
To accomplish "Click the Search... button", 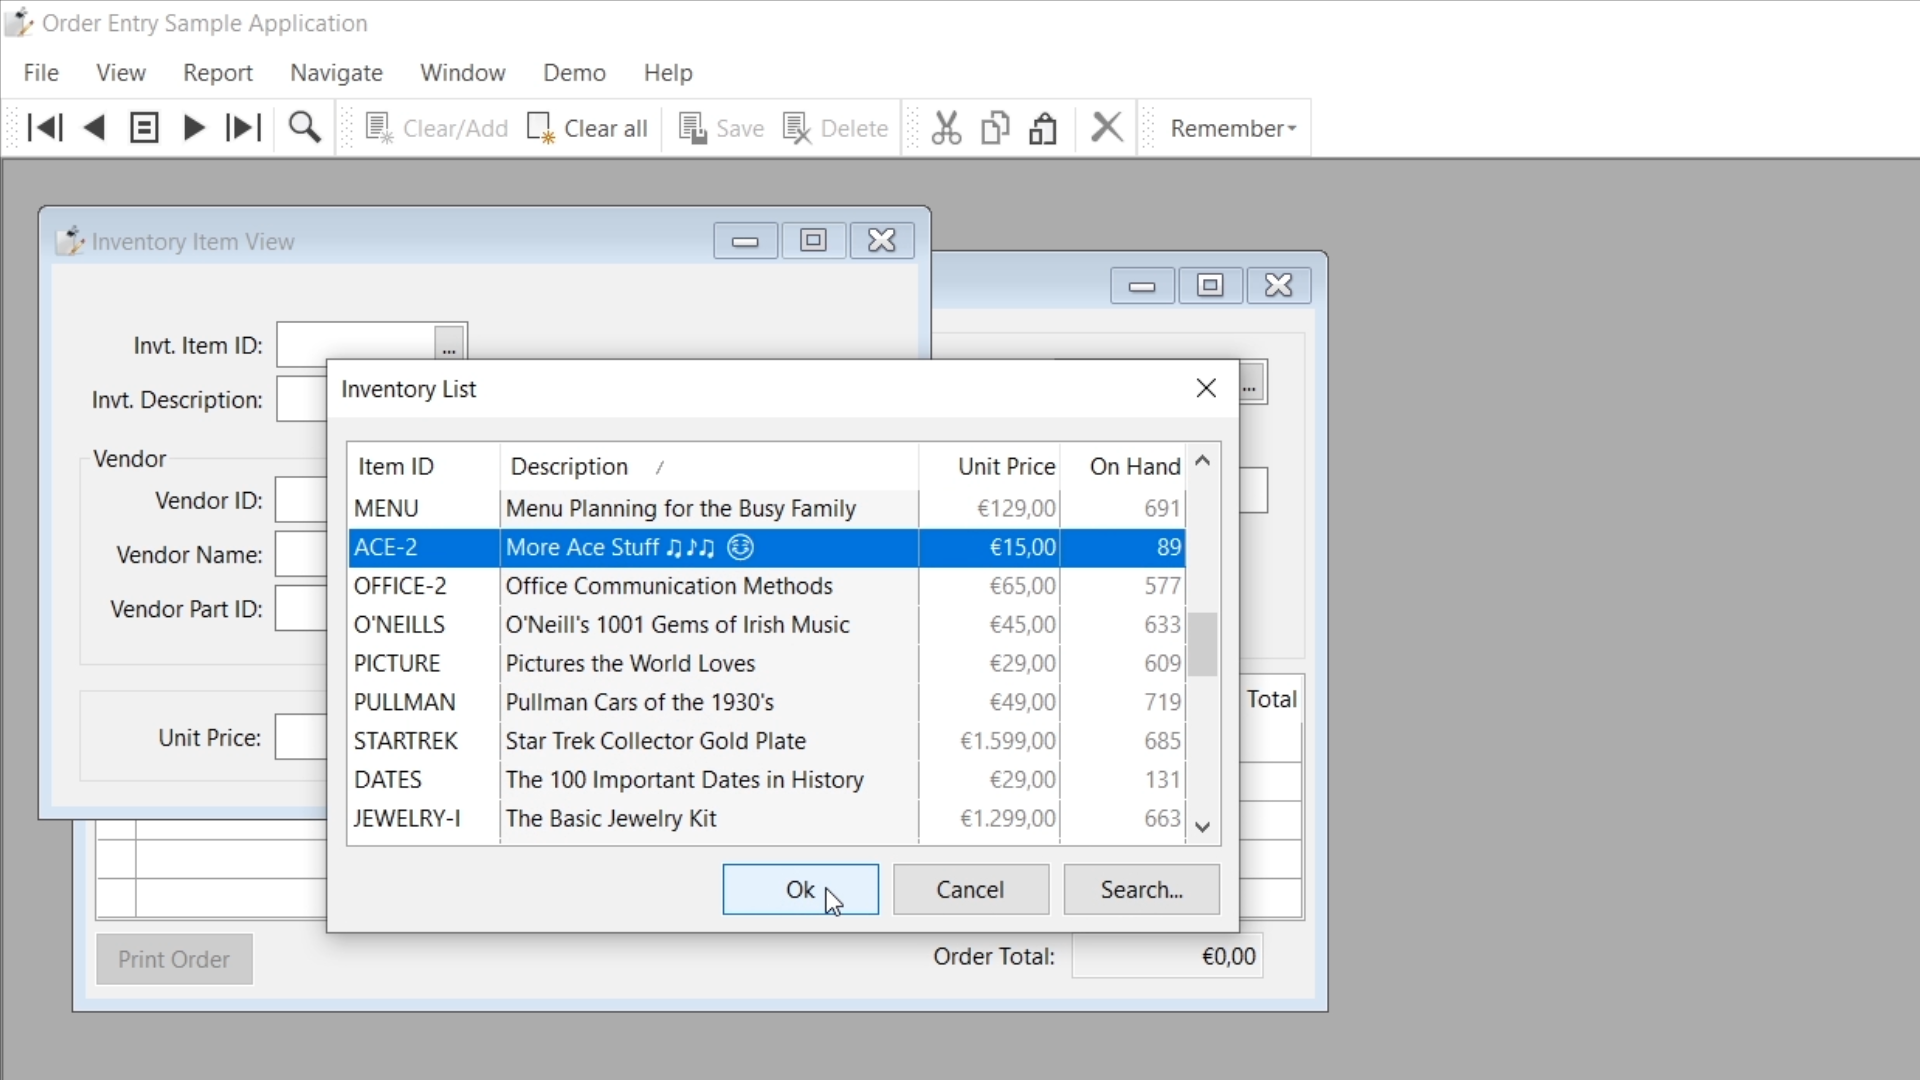I will pos(1141,889).
